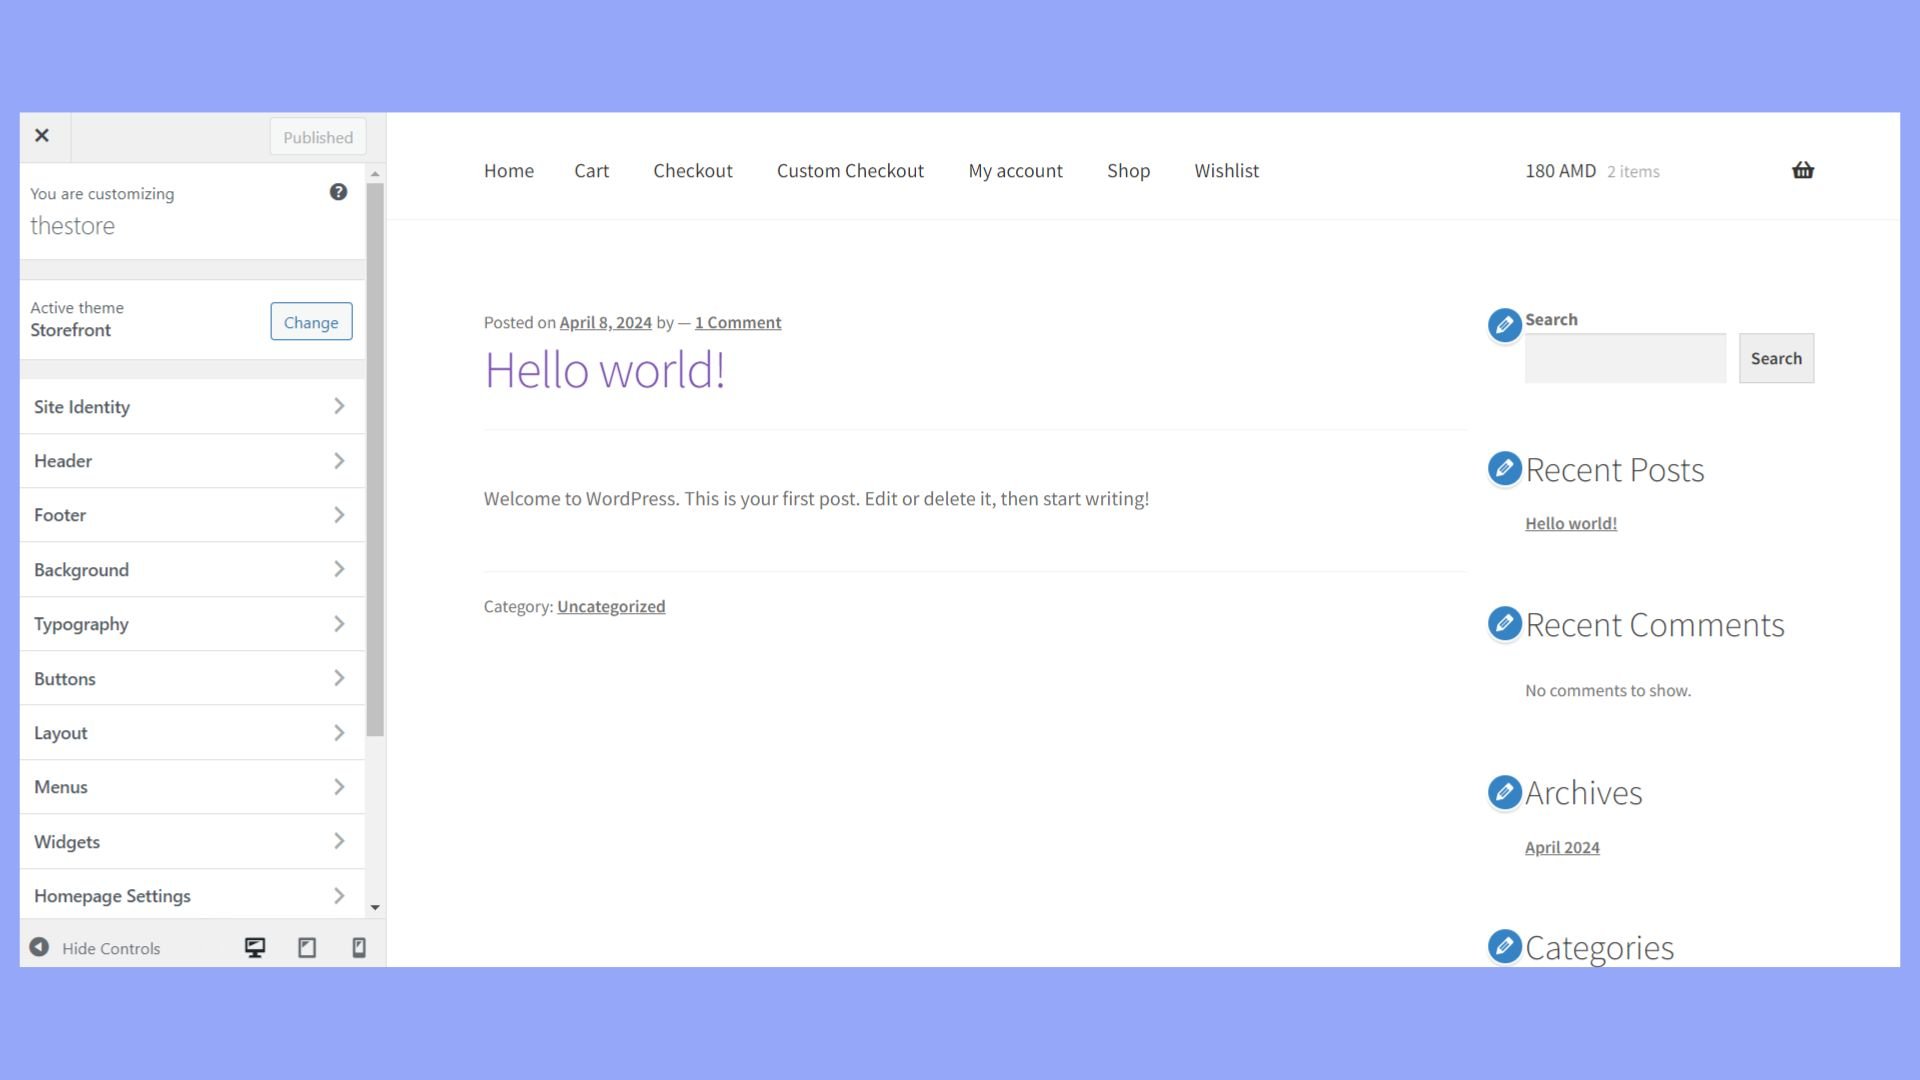Edit the Search widget via pencil icon
This screenshot has width=1920, height=1080.
1504,325
